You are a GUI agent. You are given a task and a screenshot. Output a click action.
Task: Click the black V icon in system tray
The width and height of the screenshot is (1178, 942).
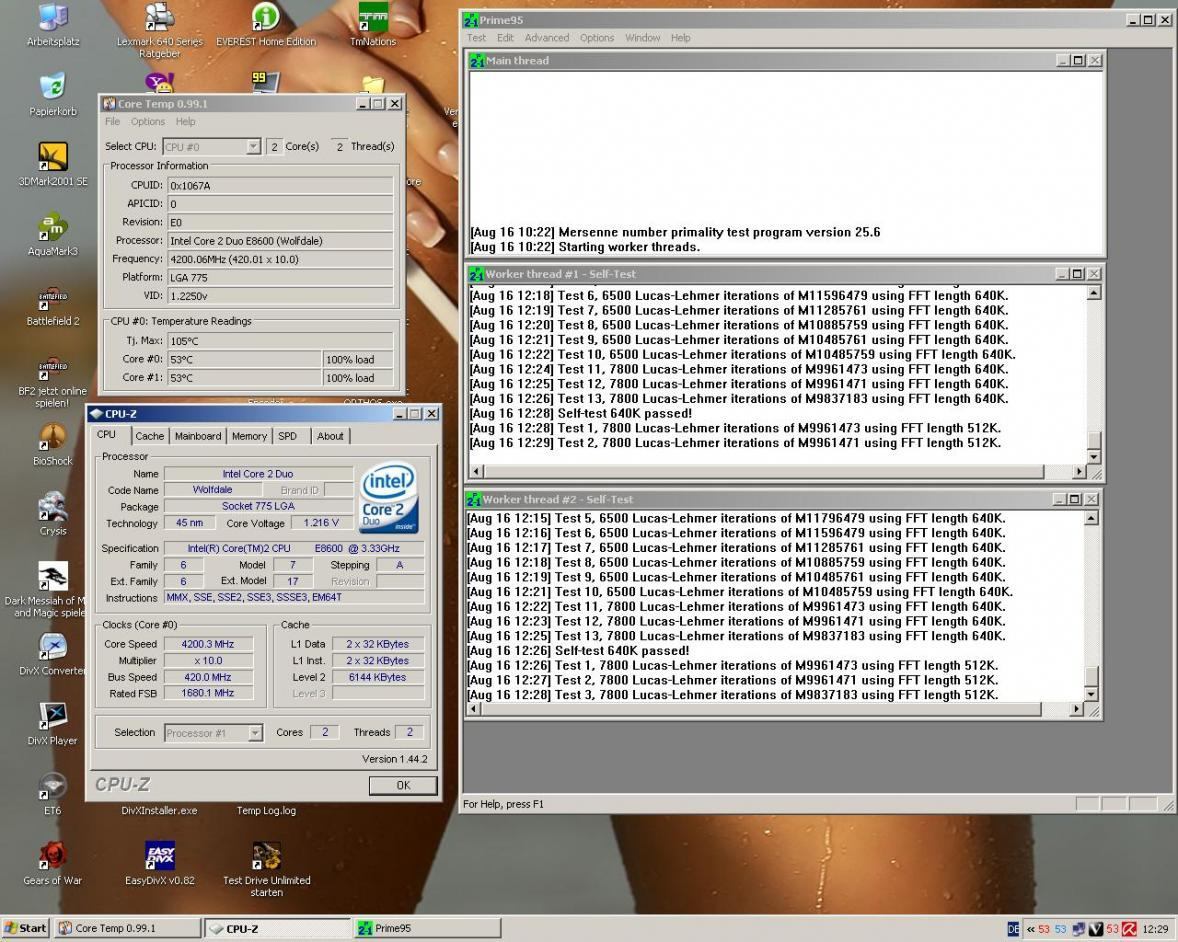tap(1095, 929)
